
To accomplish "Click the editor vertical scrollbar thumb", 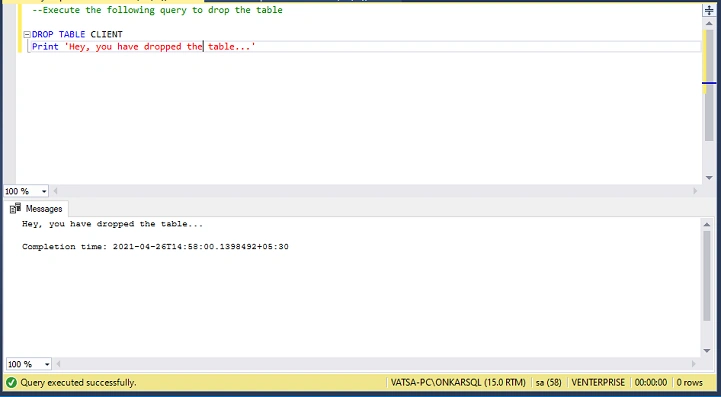I will click(x=709, y=85).
